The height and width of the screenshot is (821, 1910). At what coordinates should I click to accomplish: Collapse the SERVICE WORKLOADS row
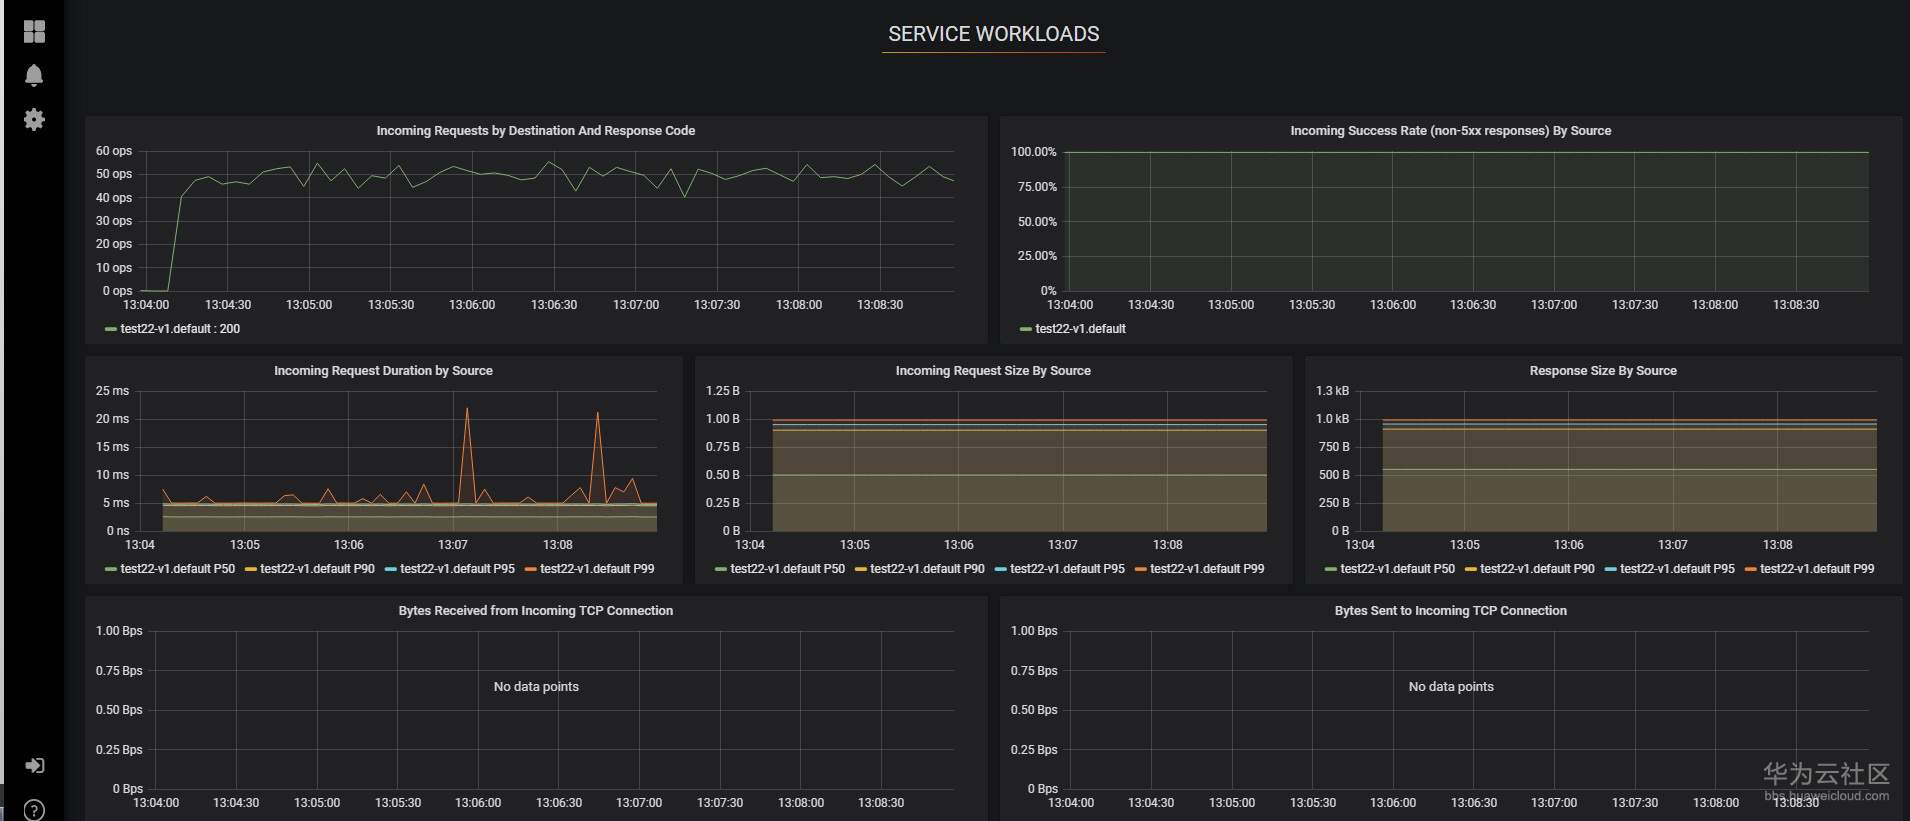993,34
